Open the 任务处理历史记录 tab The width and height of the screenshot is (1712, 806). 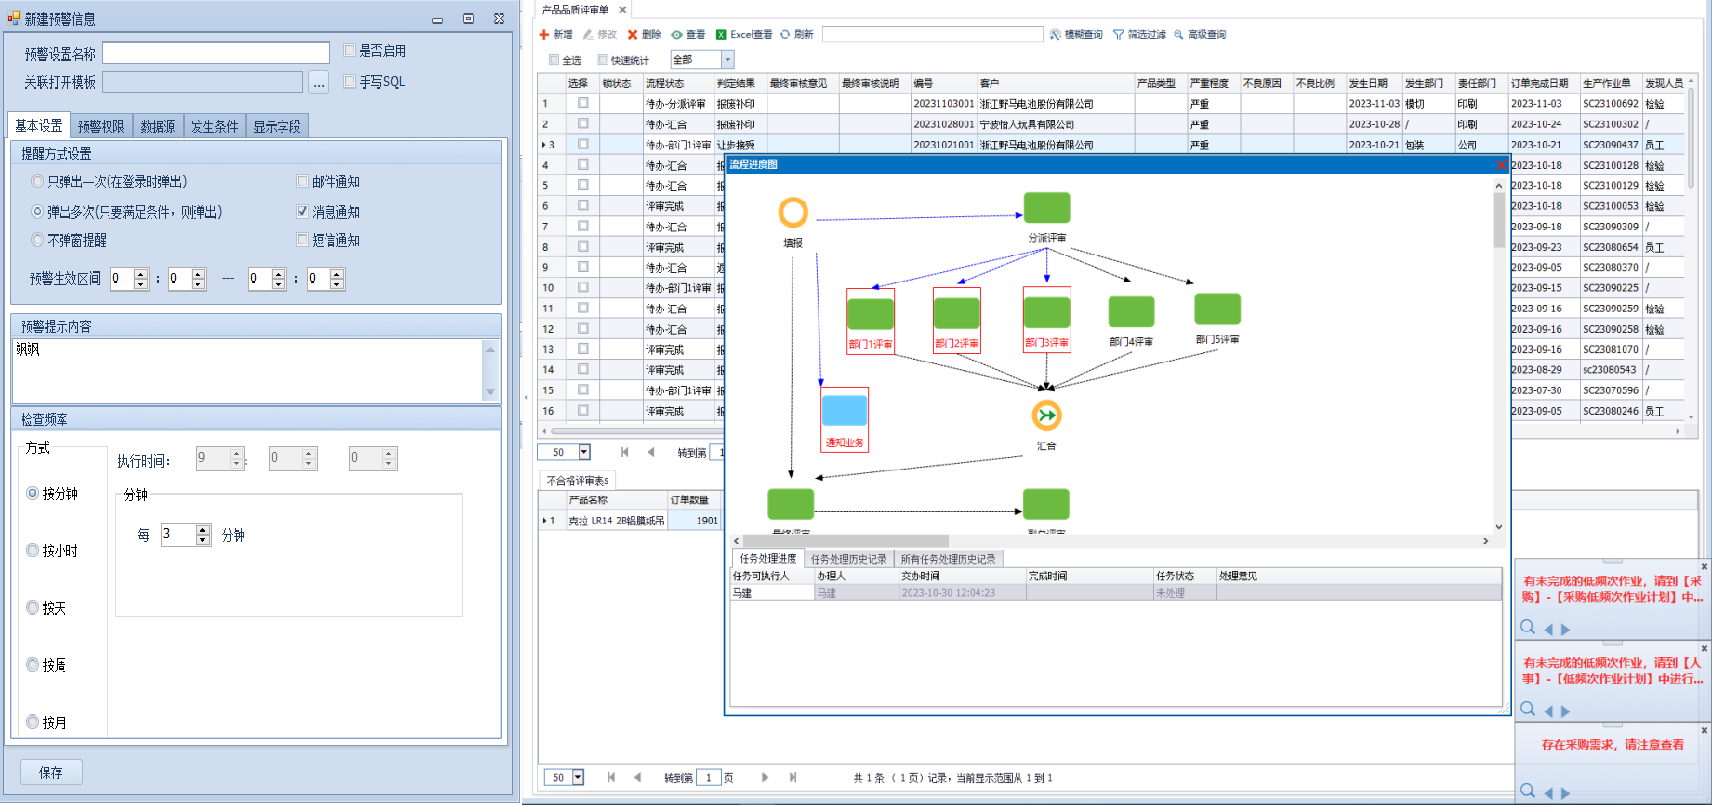pos(848,559)
